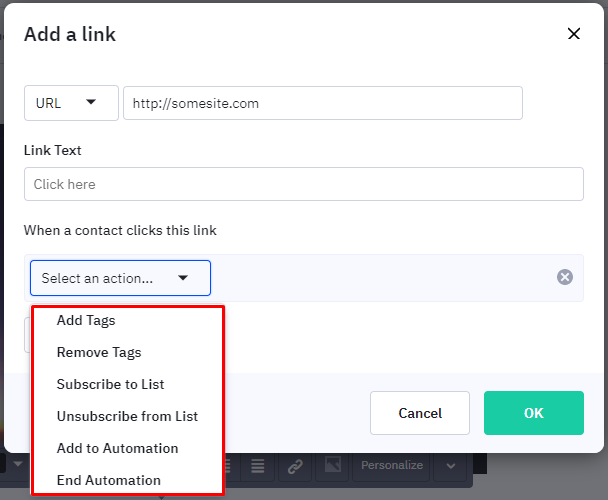Viewport: 608px width, 500px height.
Task: Remove the action row with the circled X
Action: tap(565, 277)
